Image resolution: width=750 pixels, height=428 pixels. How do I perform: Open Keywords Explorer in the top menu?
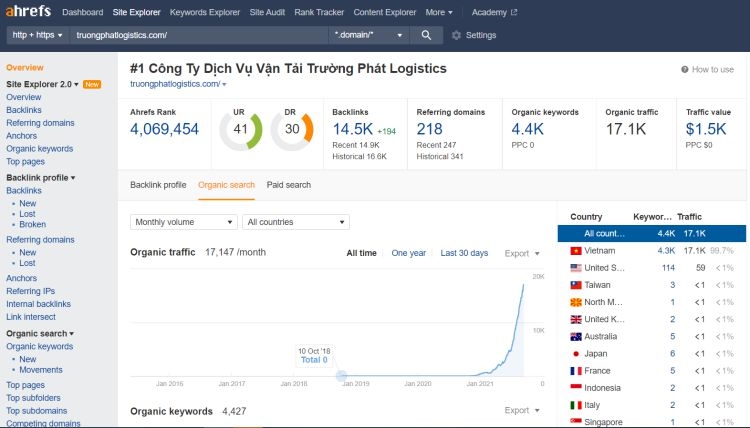tap(205, 12)
